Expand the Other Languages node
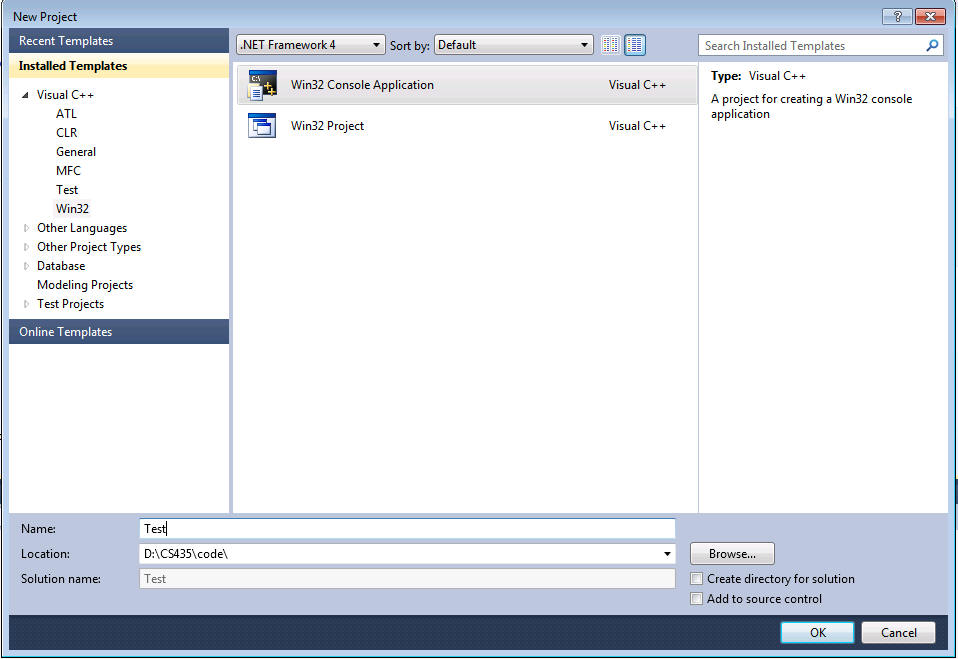Image resolution: width=958 pixels, height=659 pixels. point(26,228)
